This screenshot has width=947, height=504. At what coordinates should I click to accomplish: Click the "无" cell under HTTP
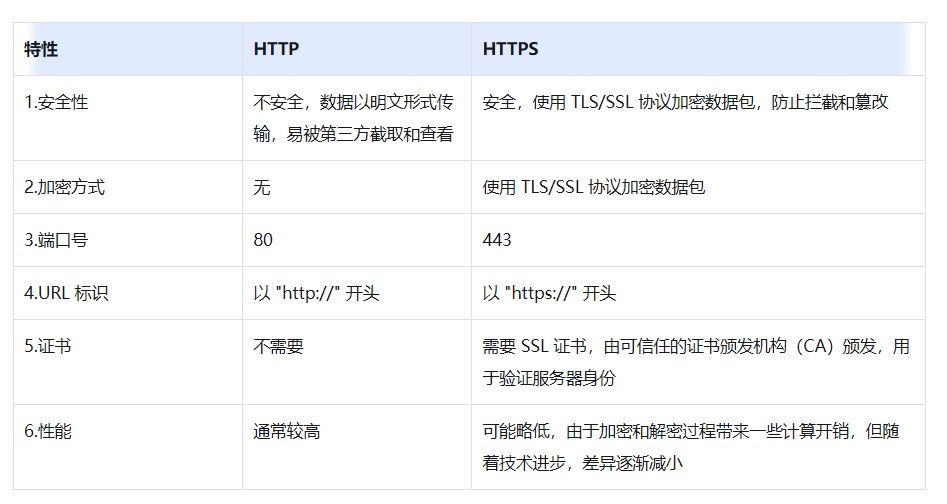click(x=262, y=187)
